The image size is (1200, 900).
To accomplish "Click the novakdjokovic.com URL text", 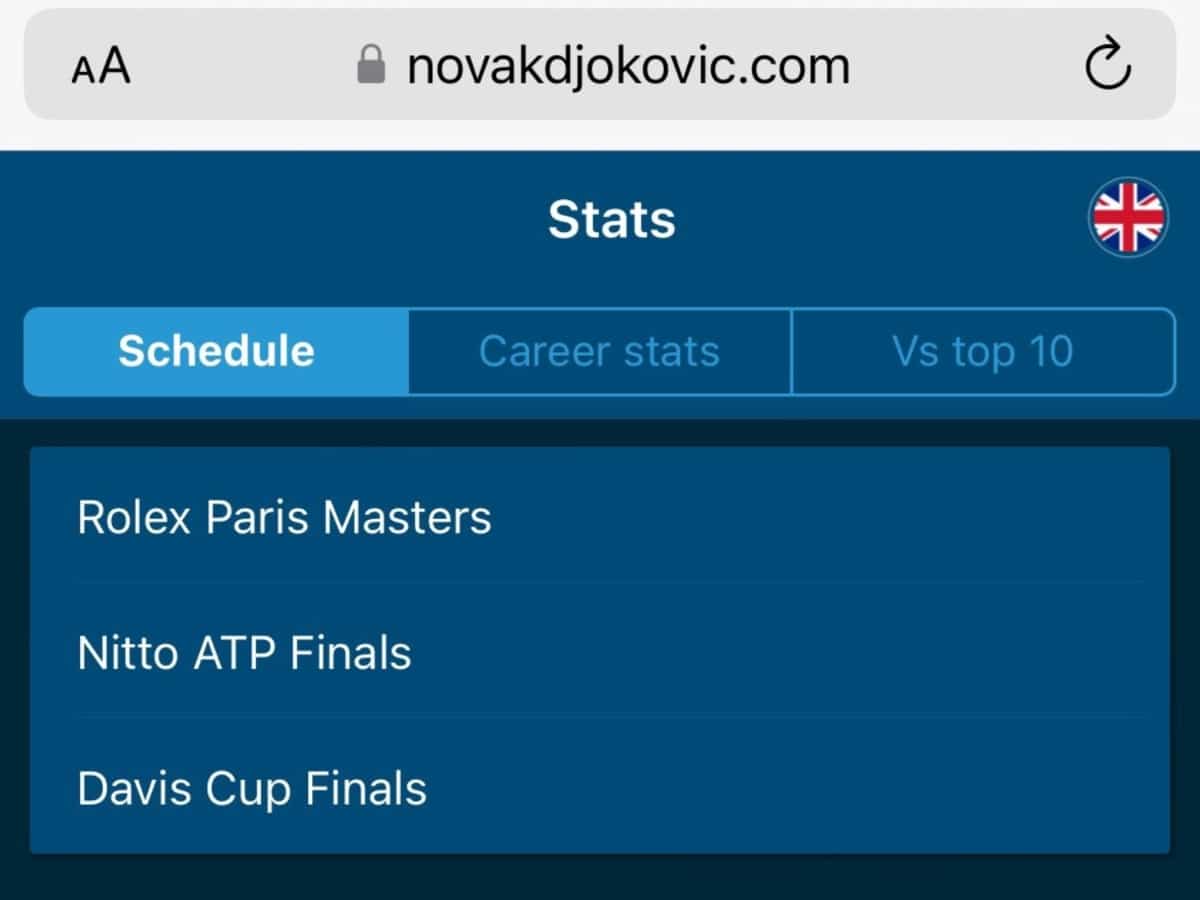I will [x=628, y=67].
